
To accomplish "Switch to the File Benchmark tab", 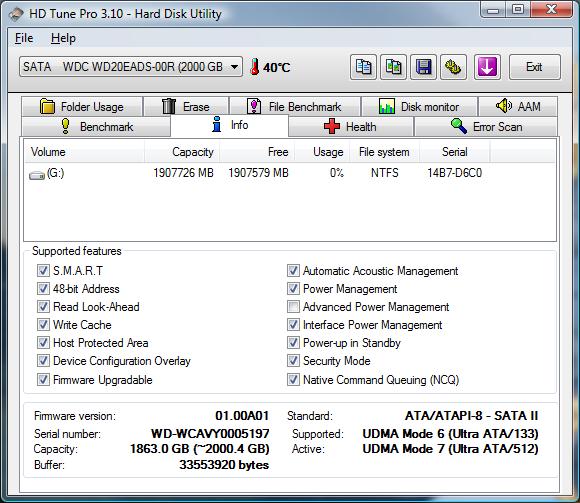I will (295, 107).
